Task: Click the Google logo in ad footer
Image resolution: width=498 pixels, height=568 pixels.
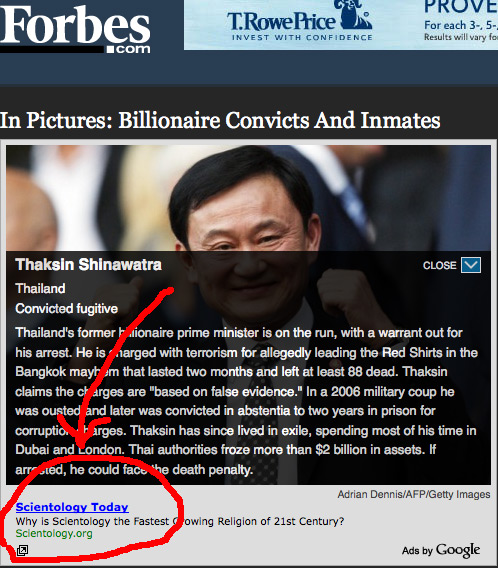Action: [x=458, y=550]
